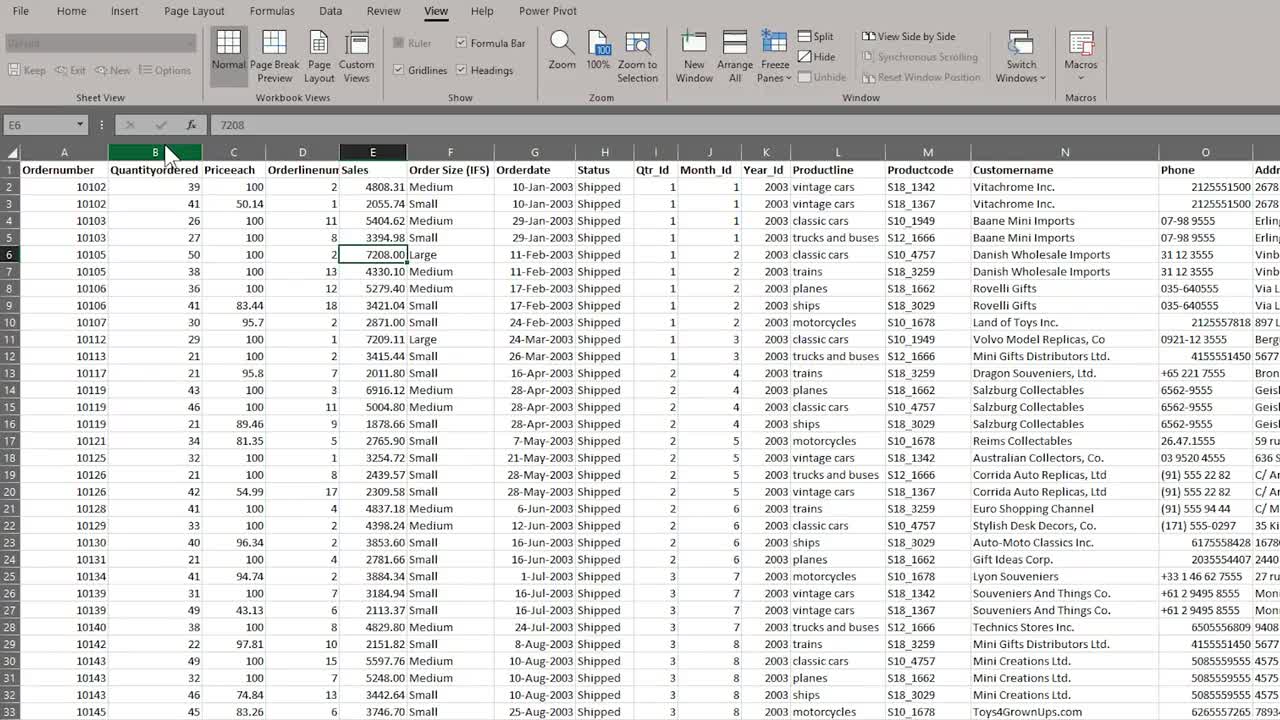Open the Zoom dialog

(560, 55)
